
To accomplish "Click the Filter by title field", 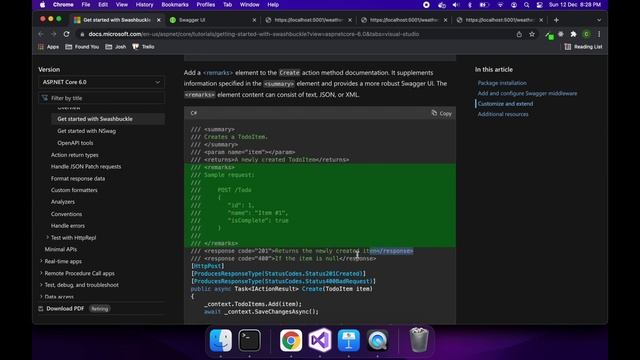I will tap(101, 98).
